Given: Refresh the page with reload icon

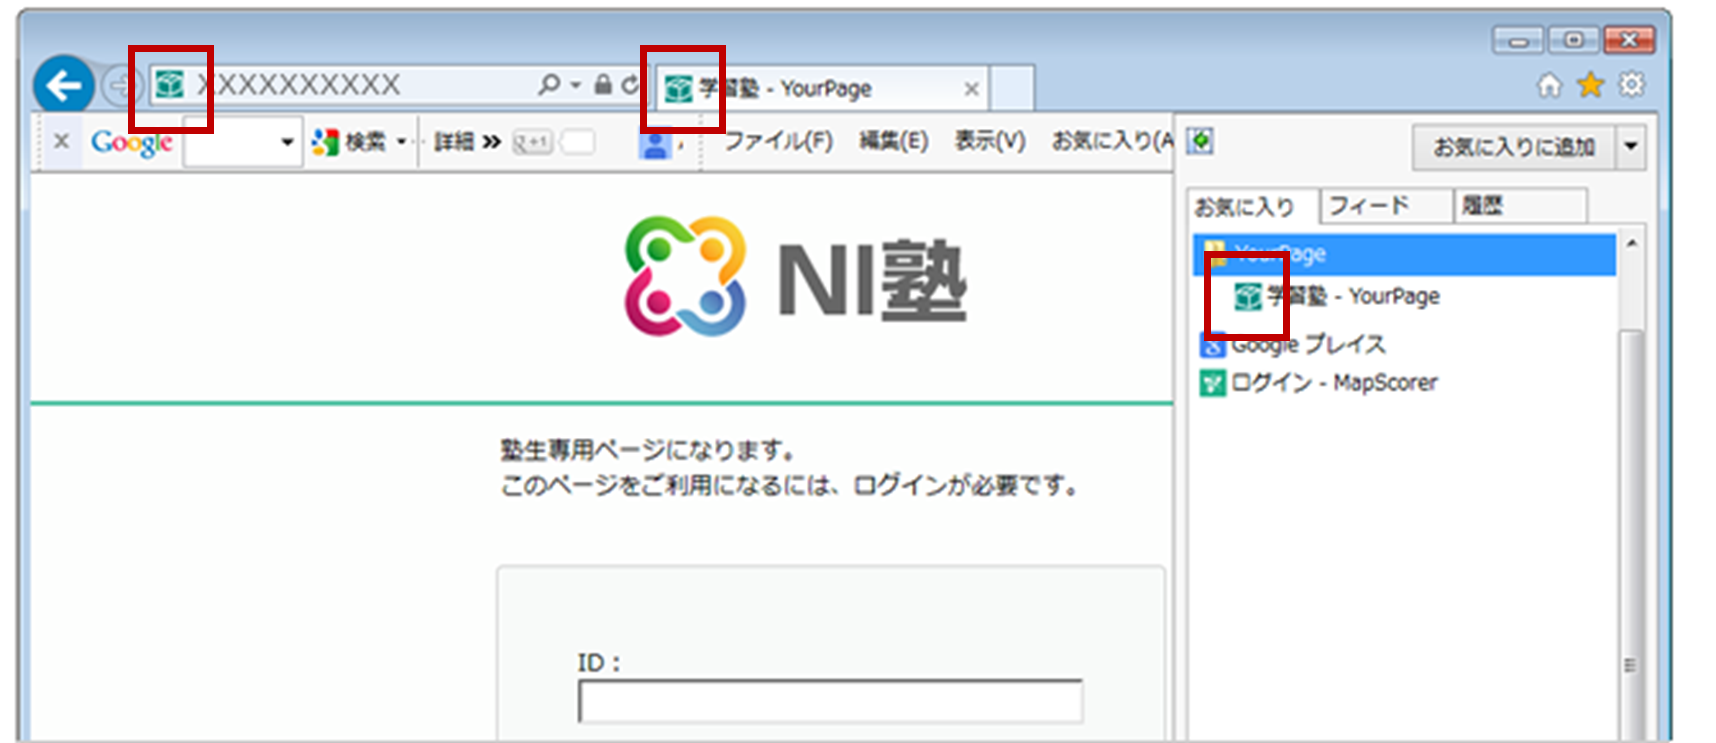Looking at the screenshot, I should [x=629, y=85].
